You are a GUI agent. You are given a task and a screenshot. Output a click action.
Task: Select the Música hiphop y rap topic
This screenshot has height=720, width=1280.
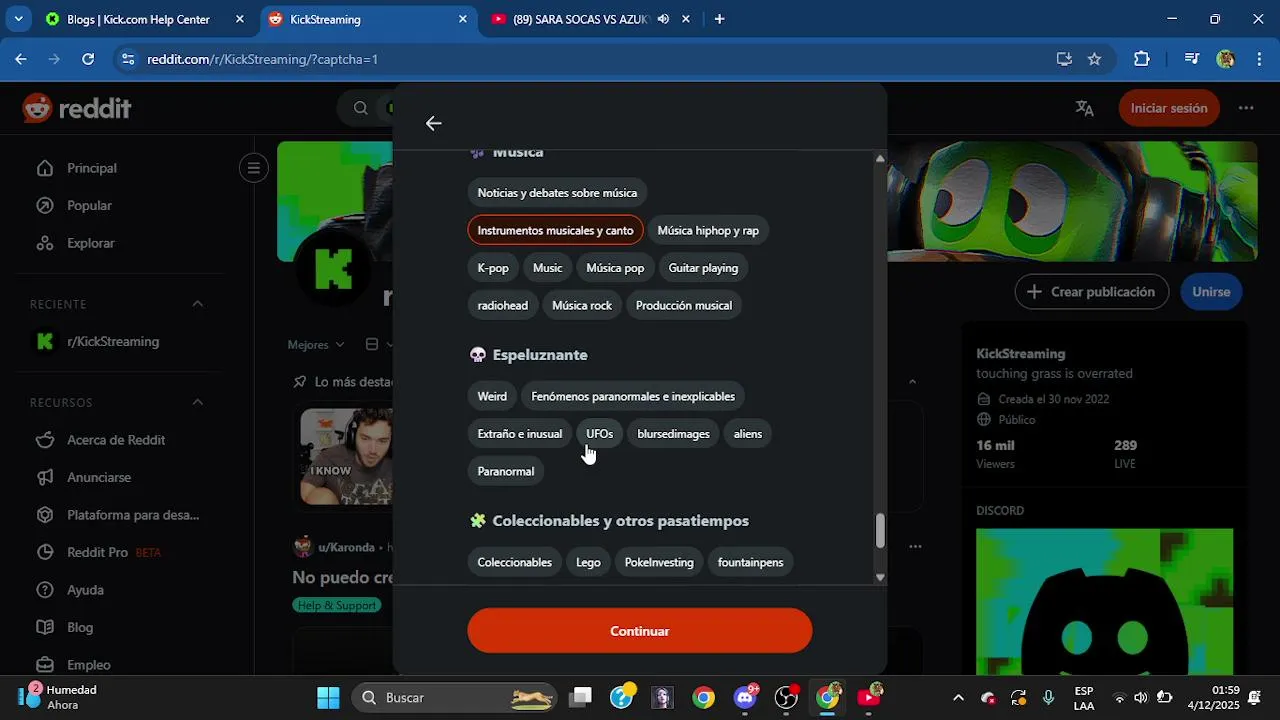[x=708, y=230]
